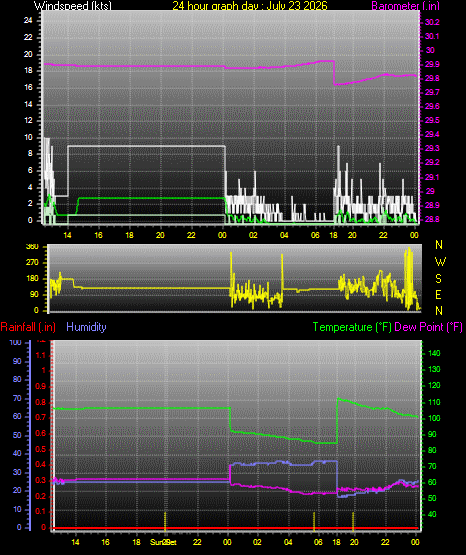
Task: Select the Humidity legend label
Action: pyautogui.click(x=86, y=327)
